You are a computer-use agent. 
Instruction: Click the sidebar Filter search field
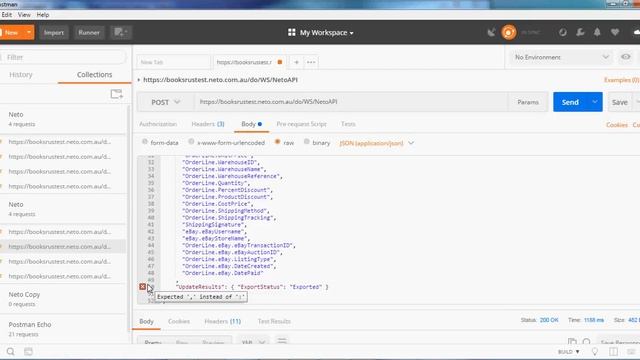(63, 57)
